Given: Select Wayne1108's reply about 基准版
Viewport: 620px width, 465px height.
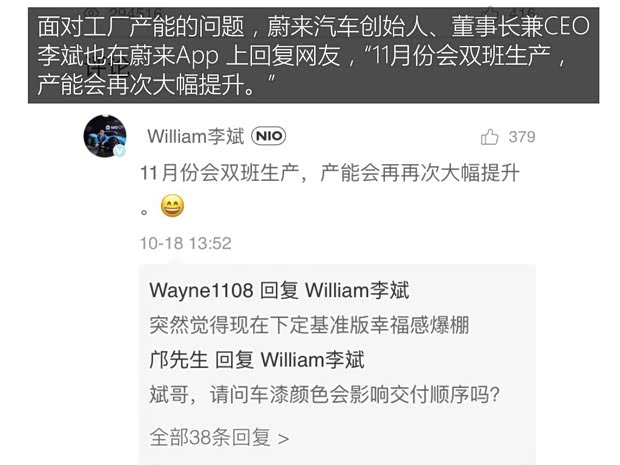Looking at the screenshot, I should coord(309,325).
